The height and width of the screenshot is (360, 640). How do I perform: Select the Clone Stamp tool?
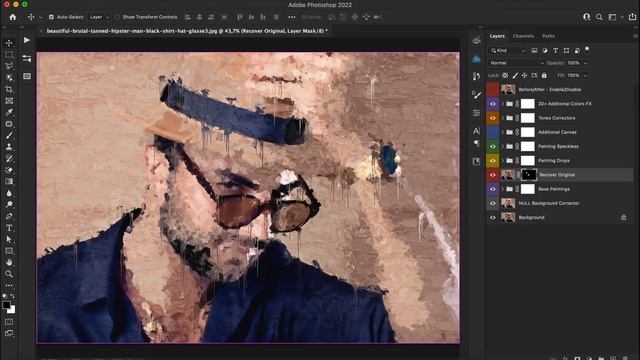point(9,147)
